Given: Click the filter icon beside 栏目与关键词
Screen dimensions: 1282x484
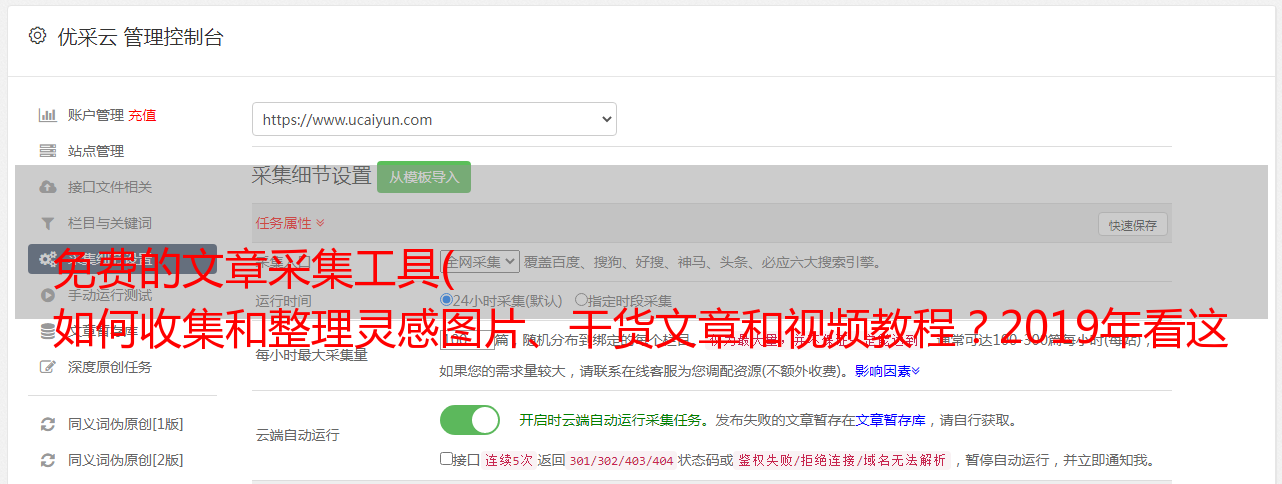Looking at the screenshot, I should 47,223.
